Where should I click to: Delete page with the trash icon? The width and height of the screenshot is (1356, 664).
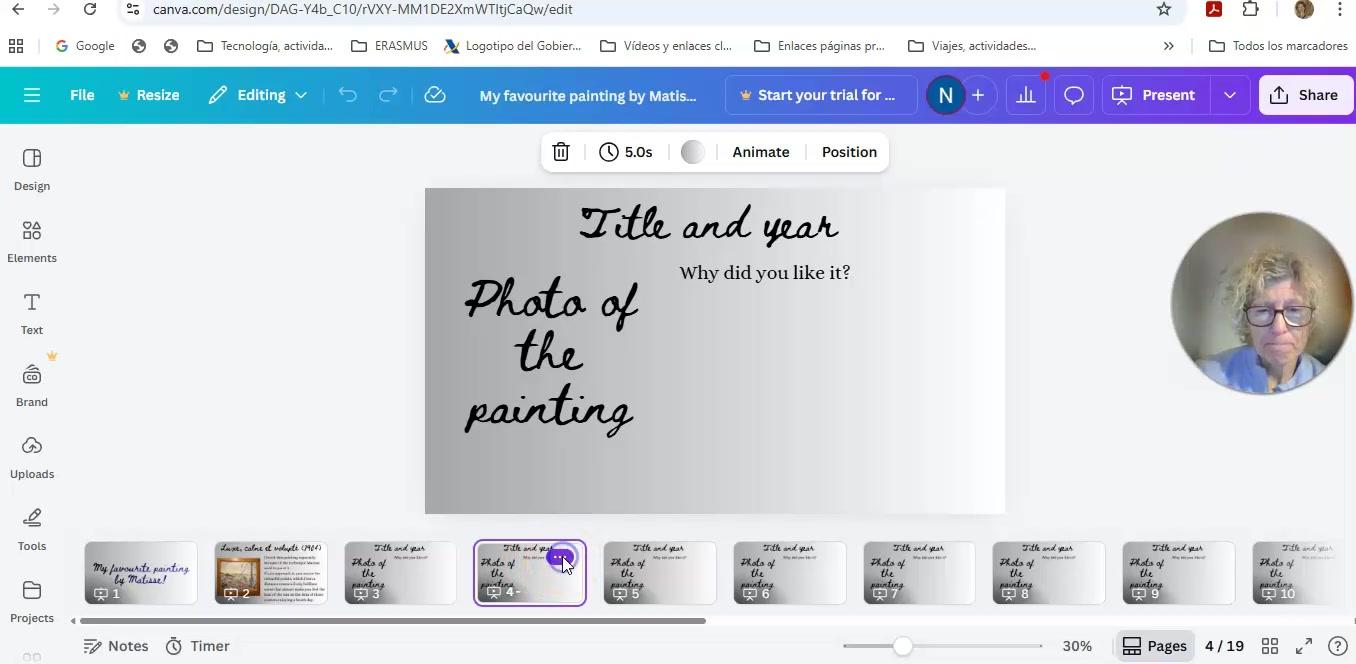coord(561,152)
